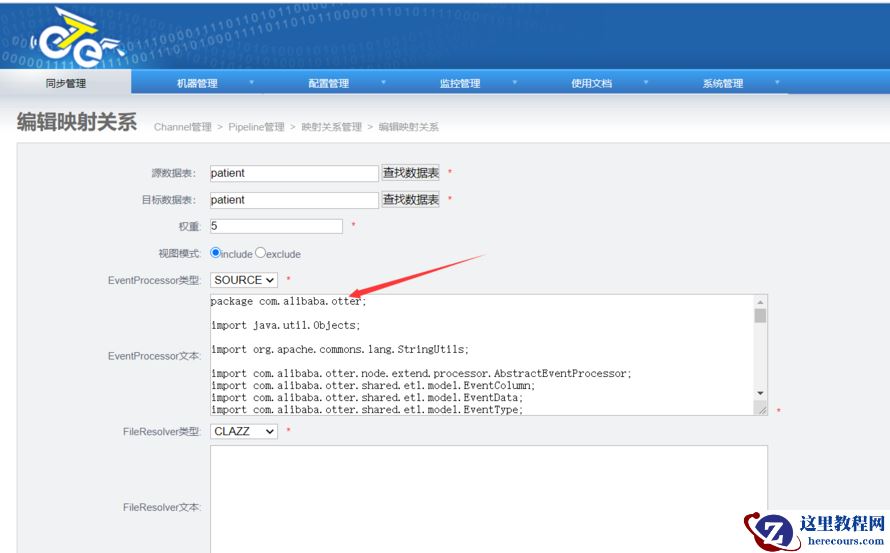Go to Pipeline管理 breadcrumb link
Screen dimensions: 890x553
click(x=256, y=127)
